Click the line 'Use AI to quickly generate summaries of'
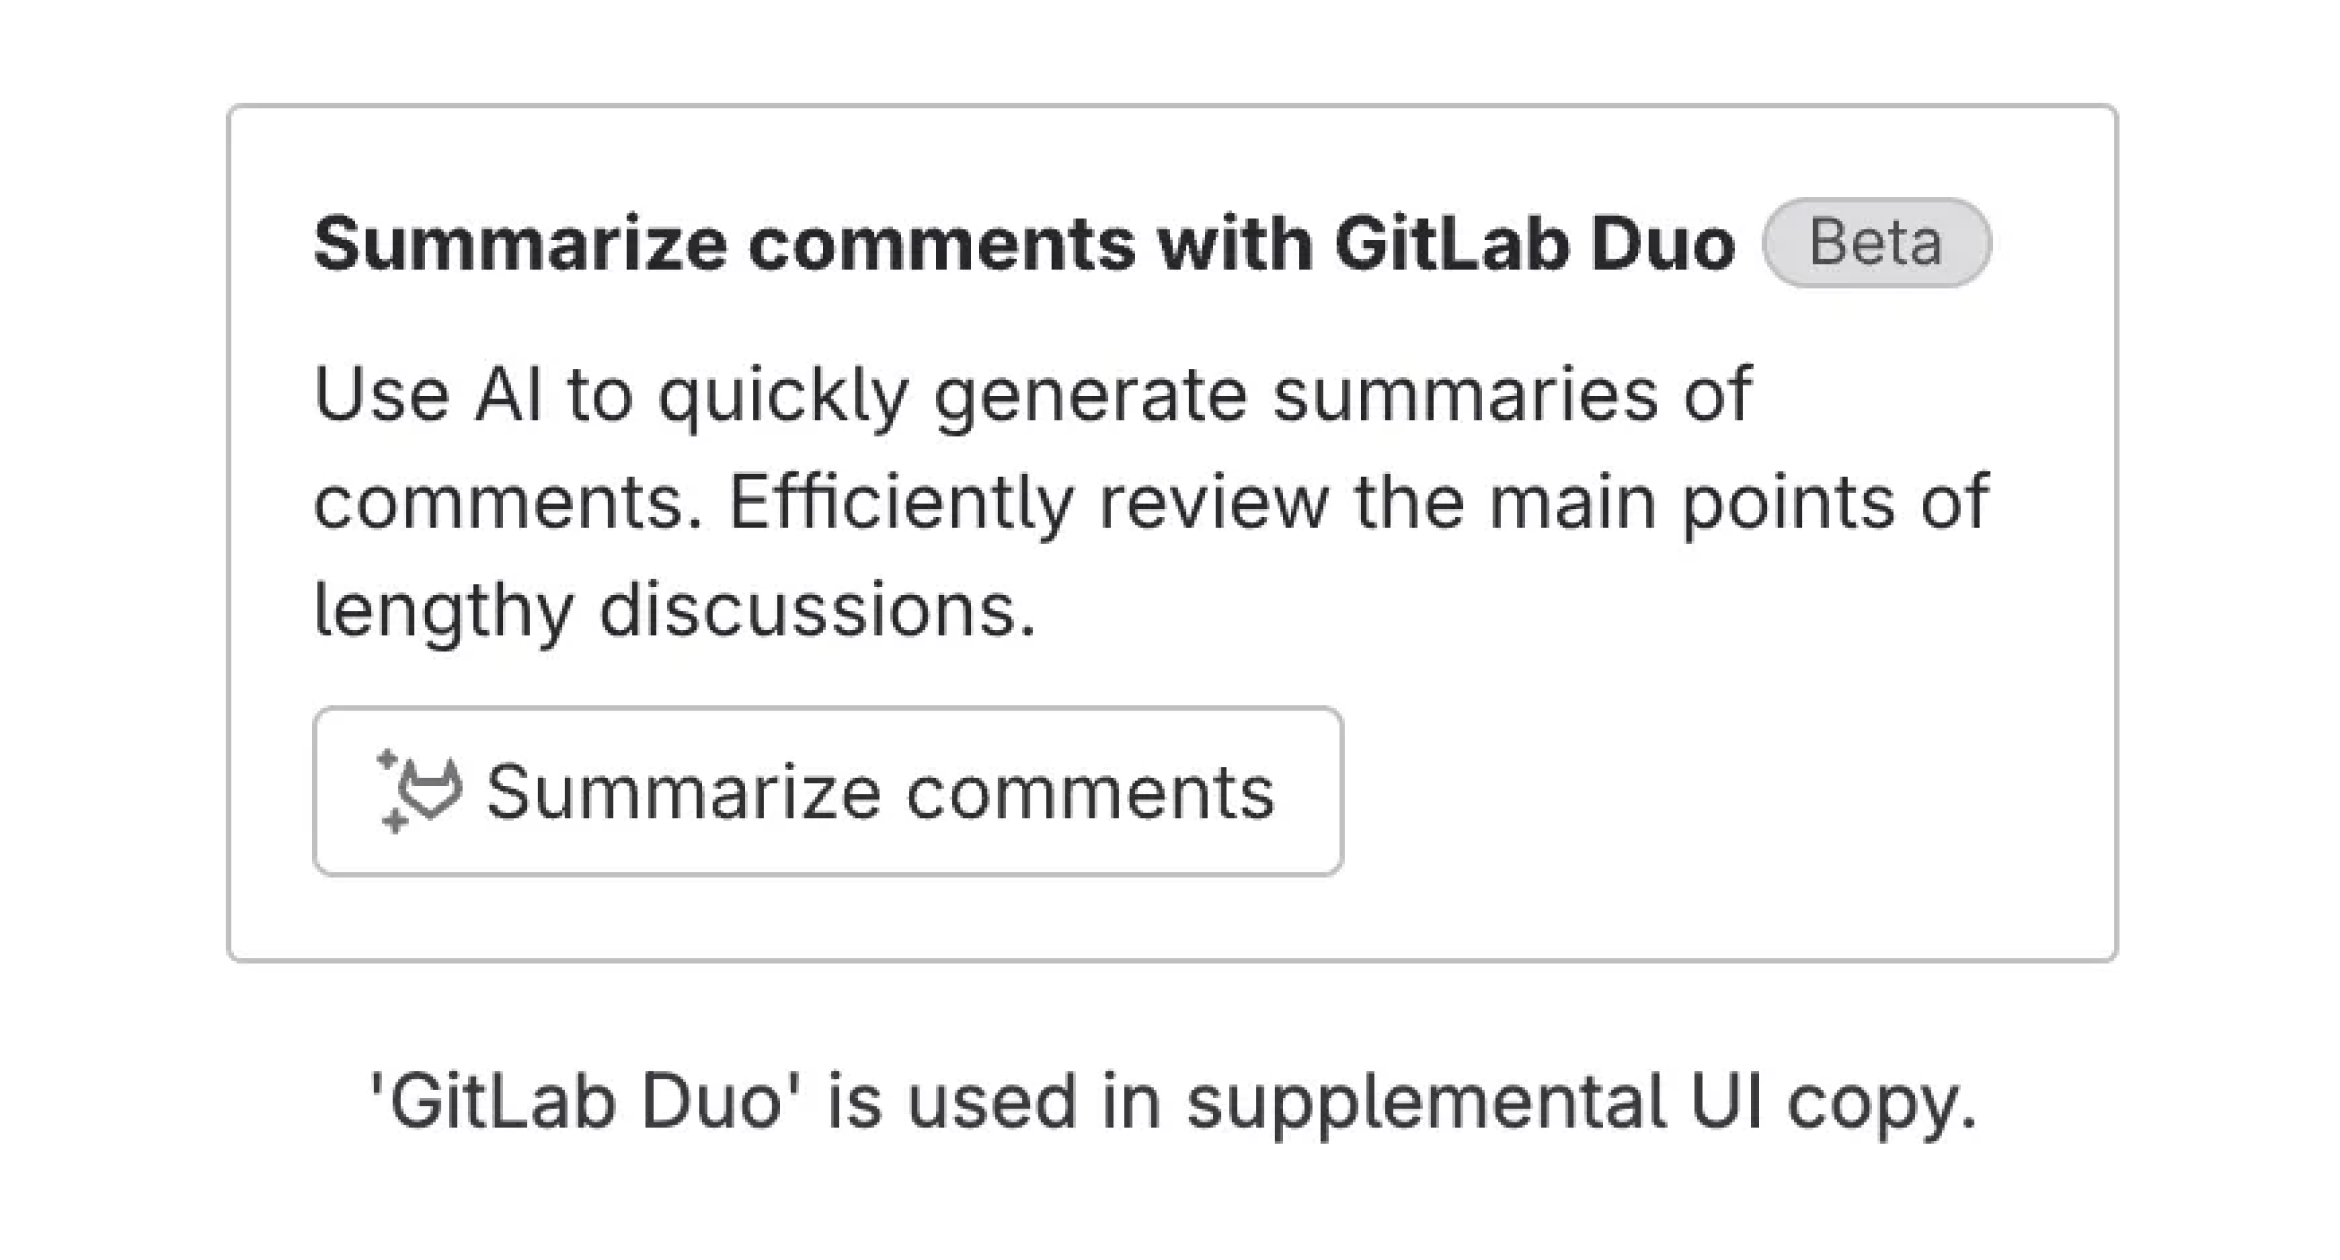 [x=1032, y=395]
